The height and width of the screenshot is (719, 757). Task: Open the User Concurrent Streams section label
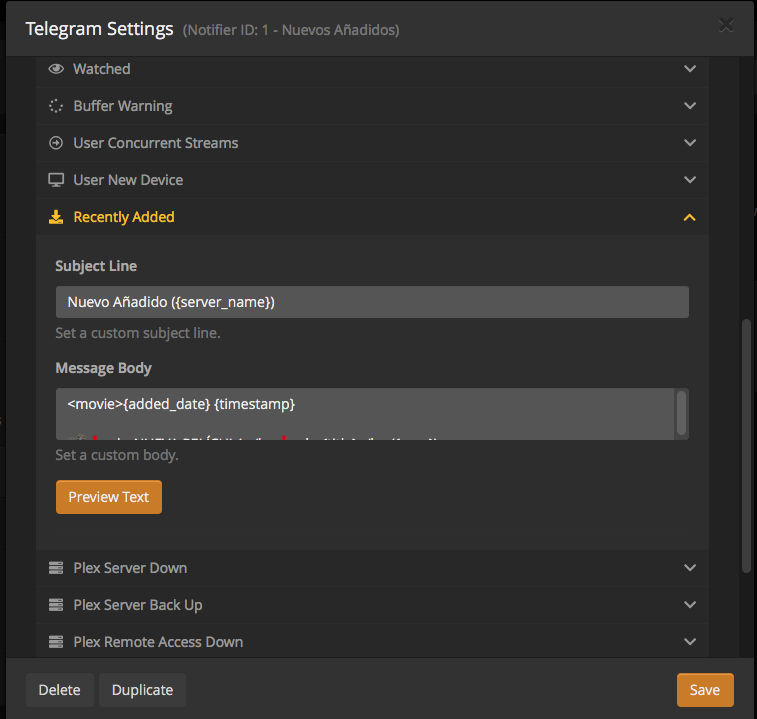tap(155, 143)
